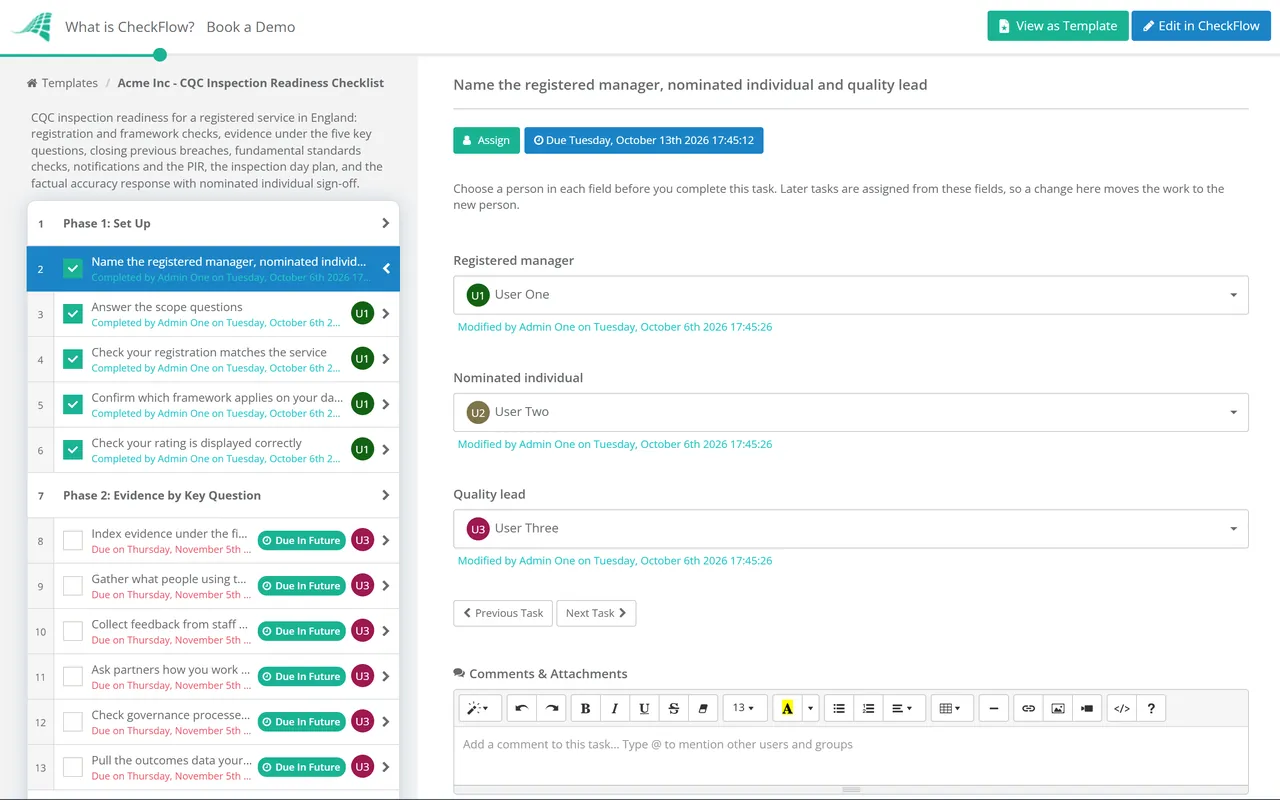Image resolution: width=1280 pixels, height=800 pixels.
Task: Click the undo arrow in comment toolbar
Action: (522, 708)
